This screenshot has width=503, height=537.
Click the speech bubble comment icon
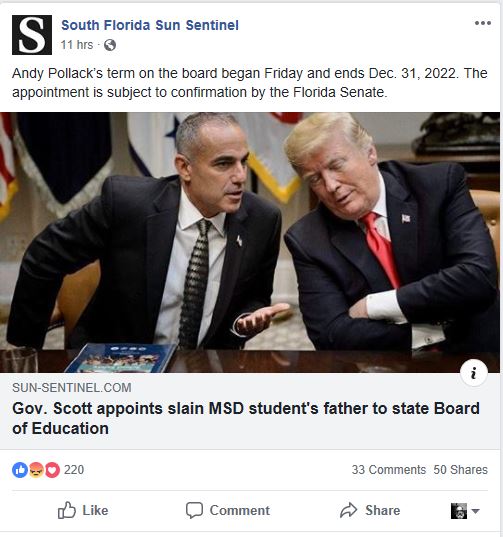pos(194,510)
